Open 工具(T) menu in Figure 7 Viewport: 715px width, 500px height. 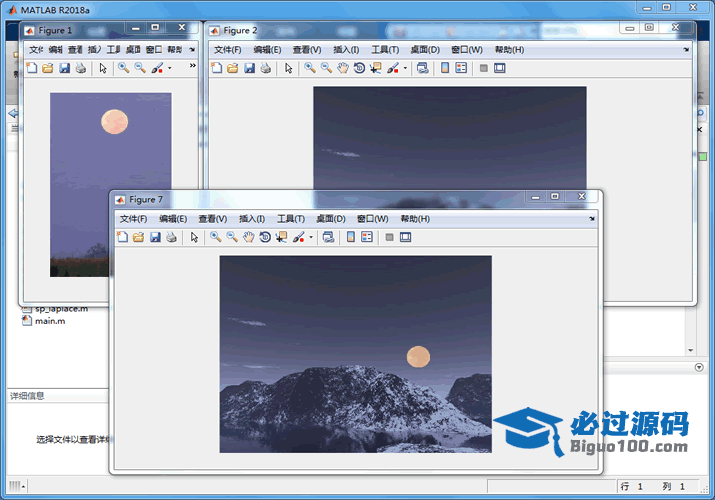(291, 218)
